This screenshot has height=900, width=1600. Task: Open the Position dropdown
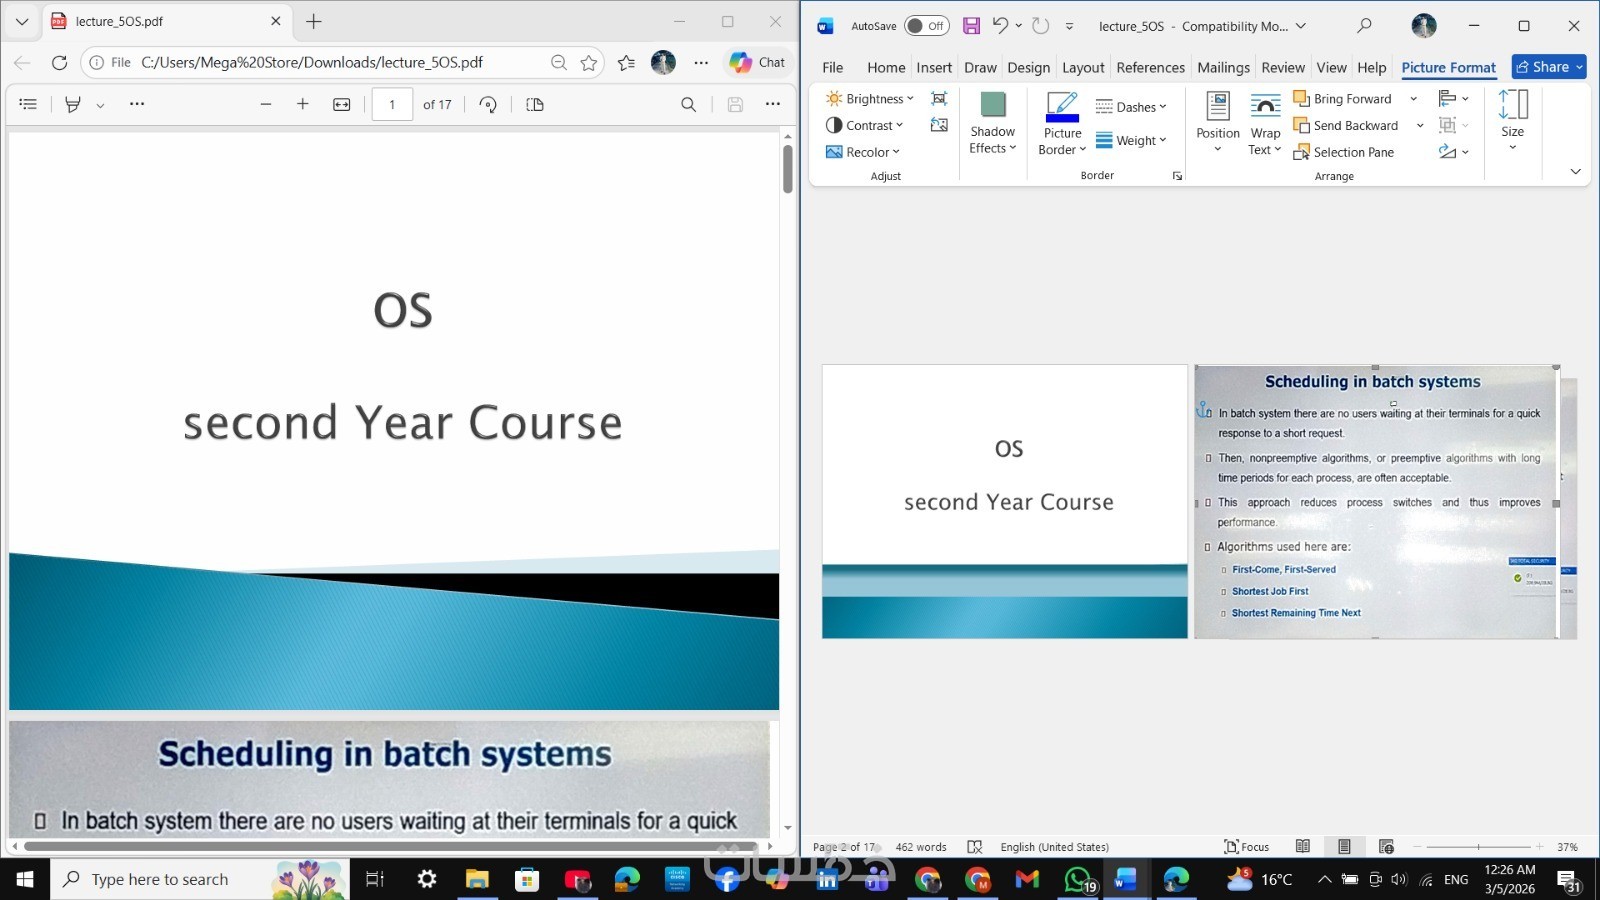[x=1218, y=123]
